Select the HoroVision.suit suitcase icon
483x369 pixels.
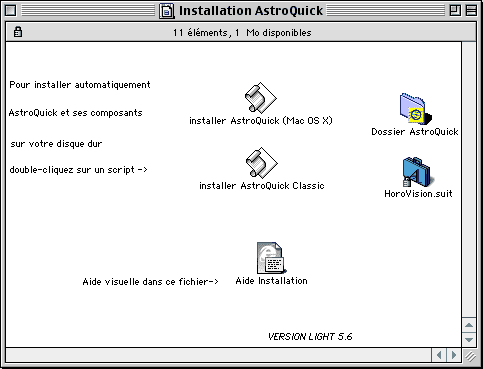[x=417, y=172]
